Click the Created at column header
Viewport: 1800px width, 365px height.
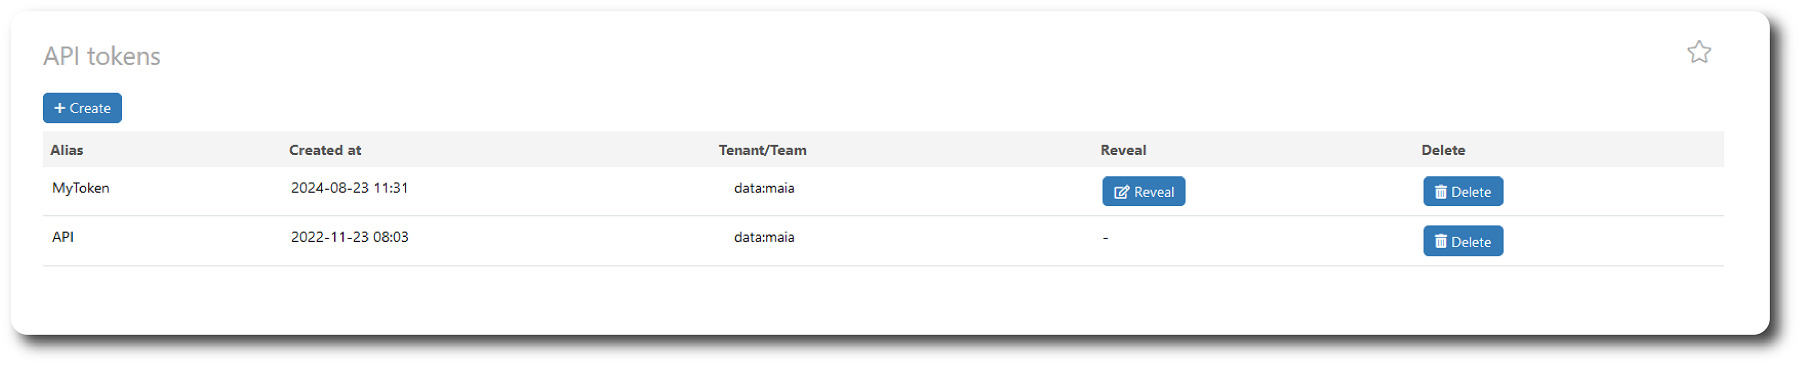click(325, 150)
